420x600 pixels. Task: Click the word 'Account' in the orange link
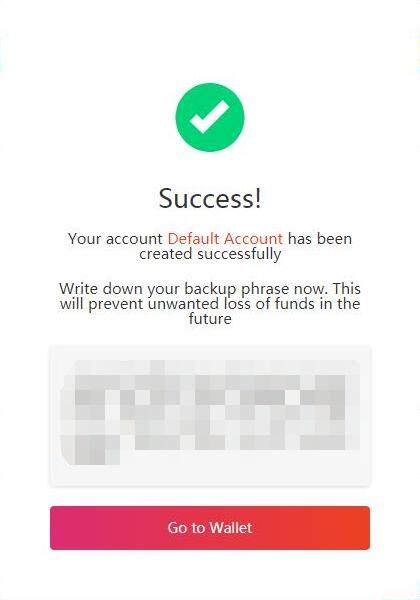253,239
